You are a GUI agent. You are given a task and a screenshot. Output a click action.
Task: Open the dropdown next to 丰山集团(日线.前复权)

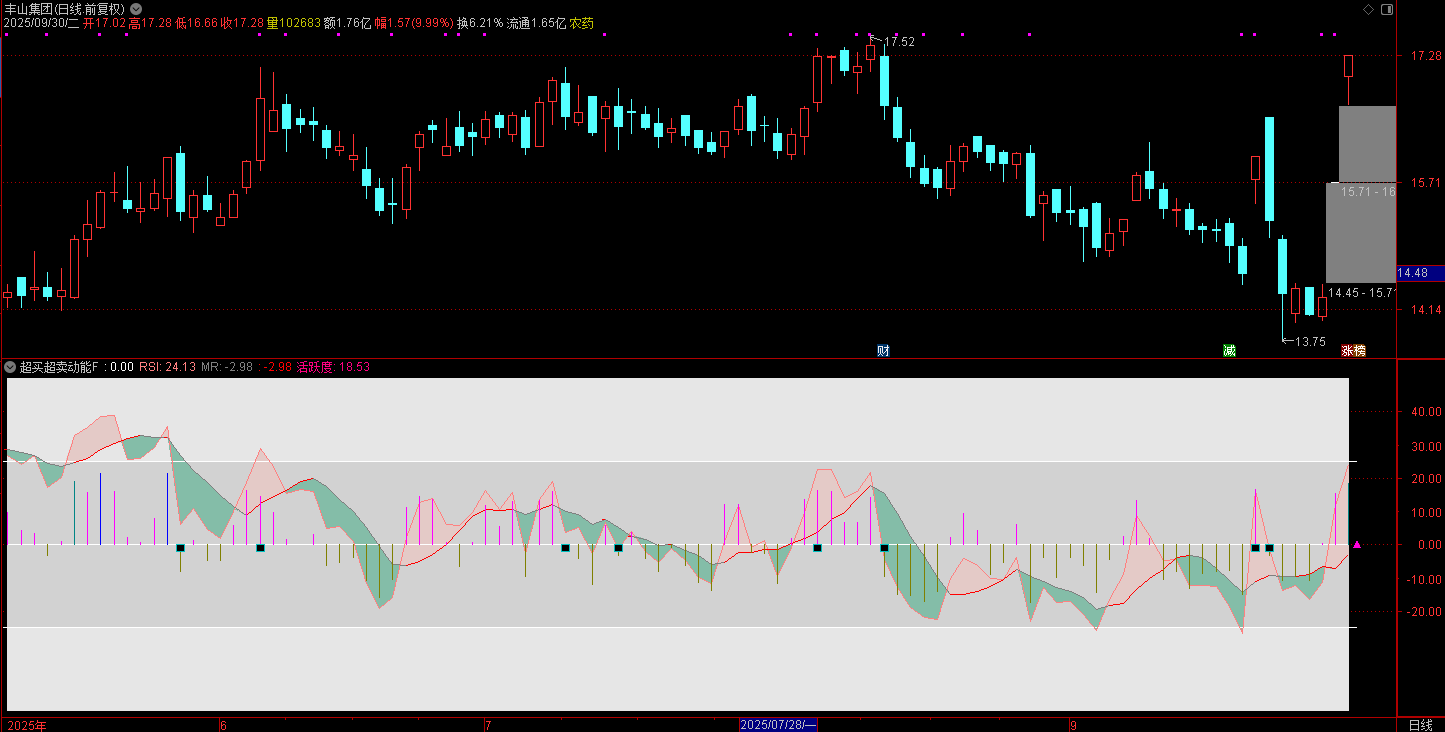pos(136,9)
